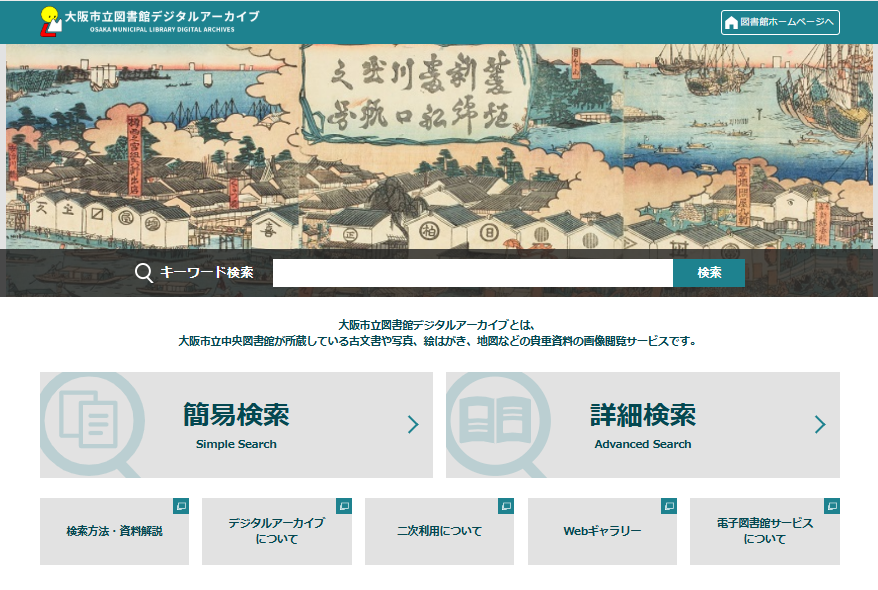The height and width of the screenshot is (590, 878).
Task: Click new-window icon on 二次利用について
Action: (x=506, y=505)
